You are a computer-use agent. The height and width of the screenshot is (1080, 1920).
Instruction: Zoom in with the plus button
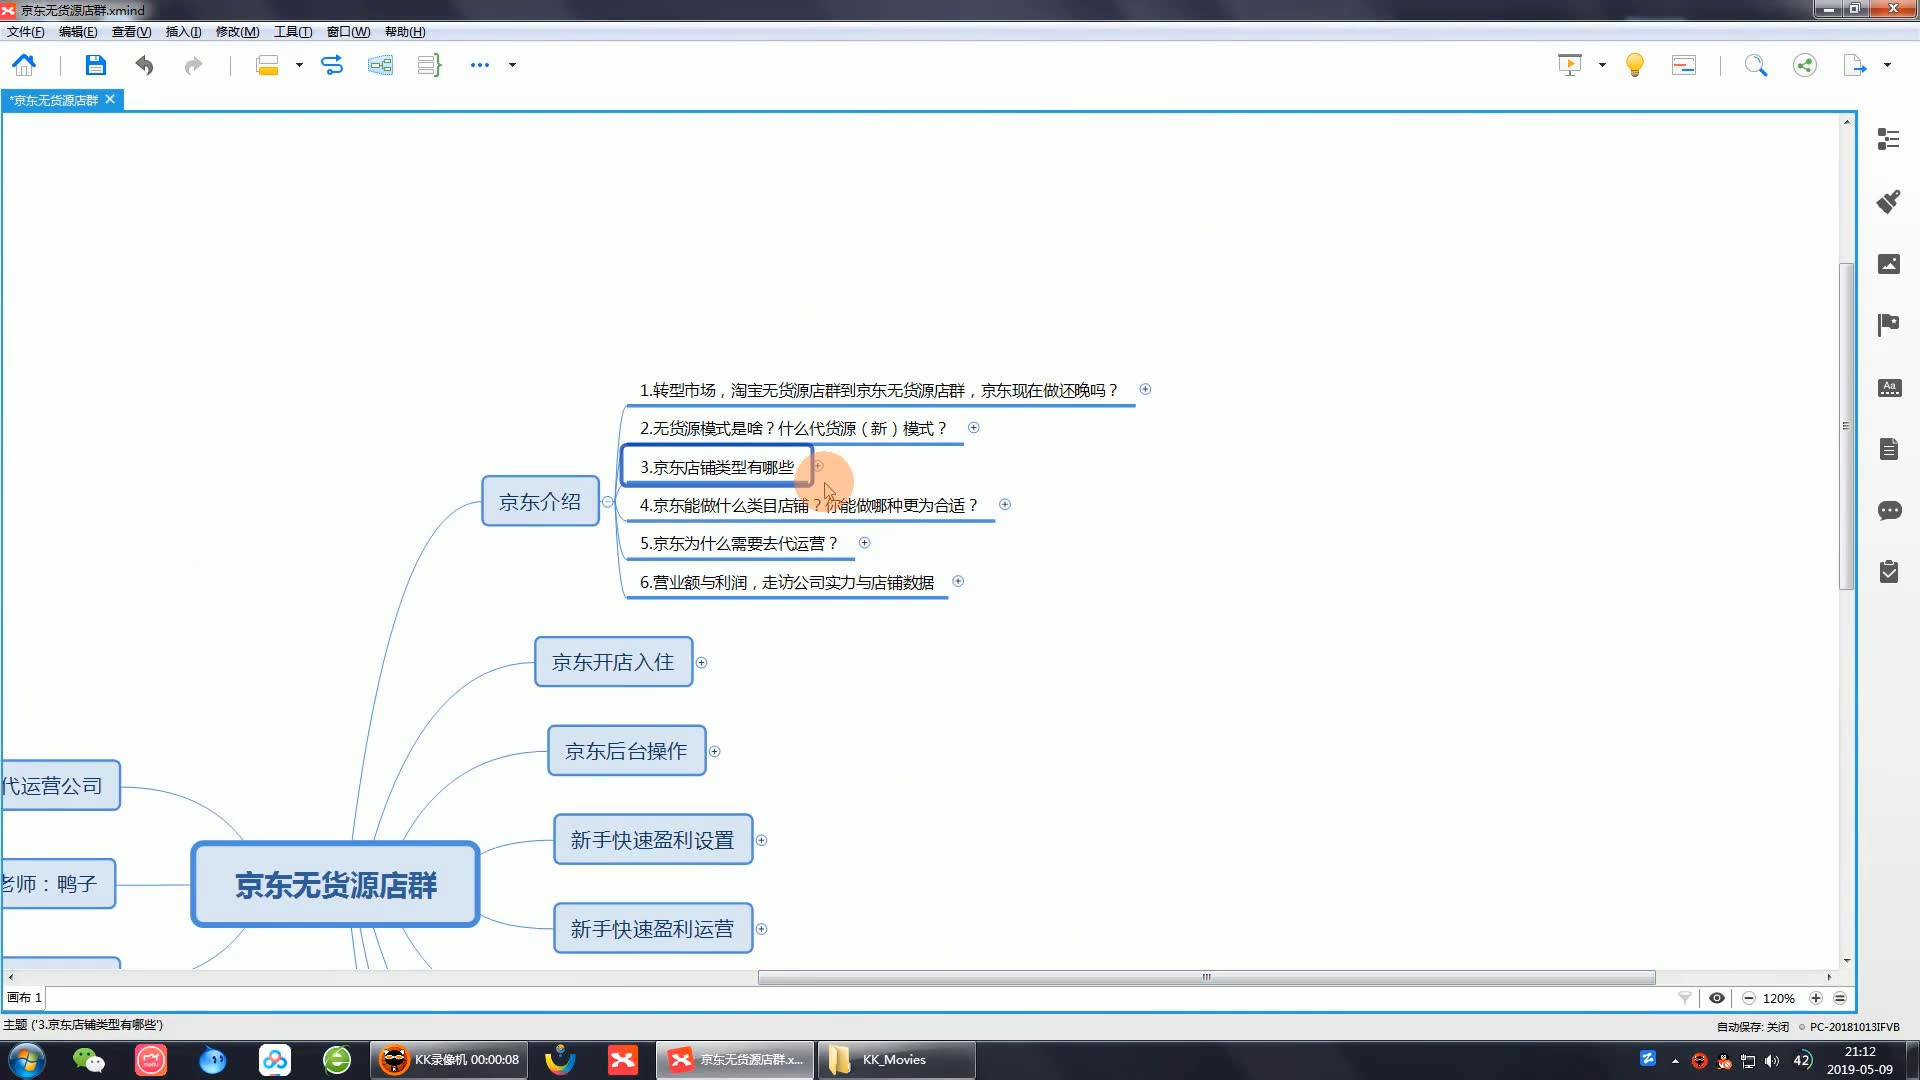pyautogui.click(x=1816, y=998)
